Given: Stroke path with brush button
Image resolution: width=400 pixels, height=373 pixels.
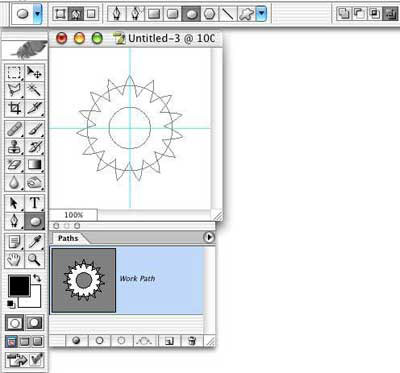Looking at the screenshot, I should click(99, 341).
